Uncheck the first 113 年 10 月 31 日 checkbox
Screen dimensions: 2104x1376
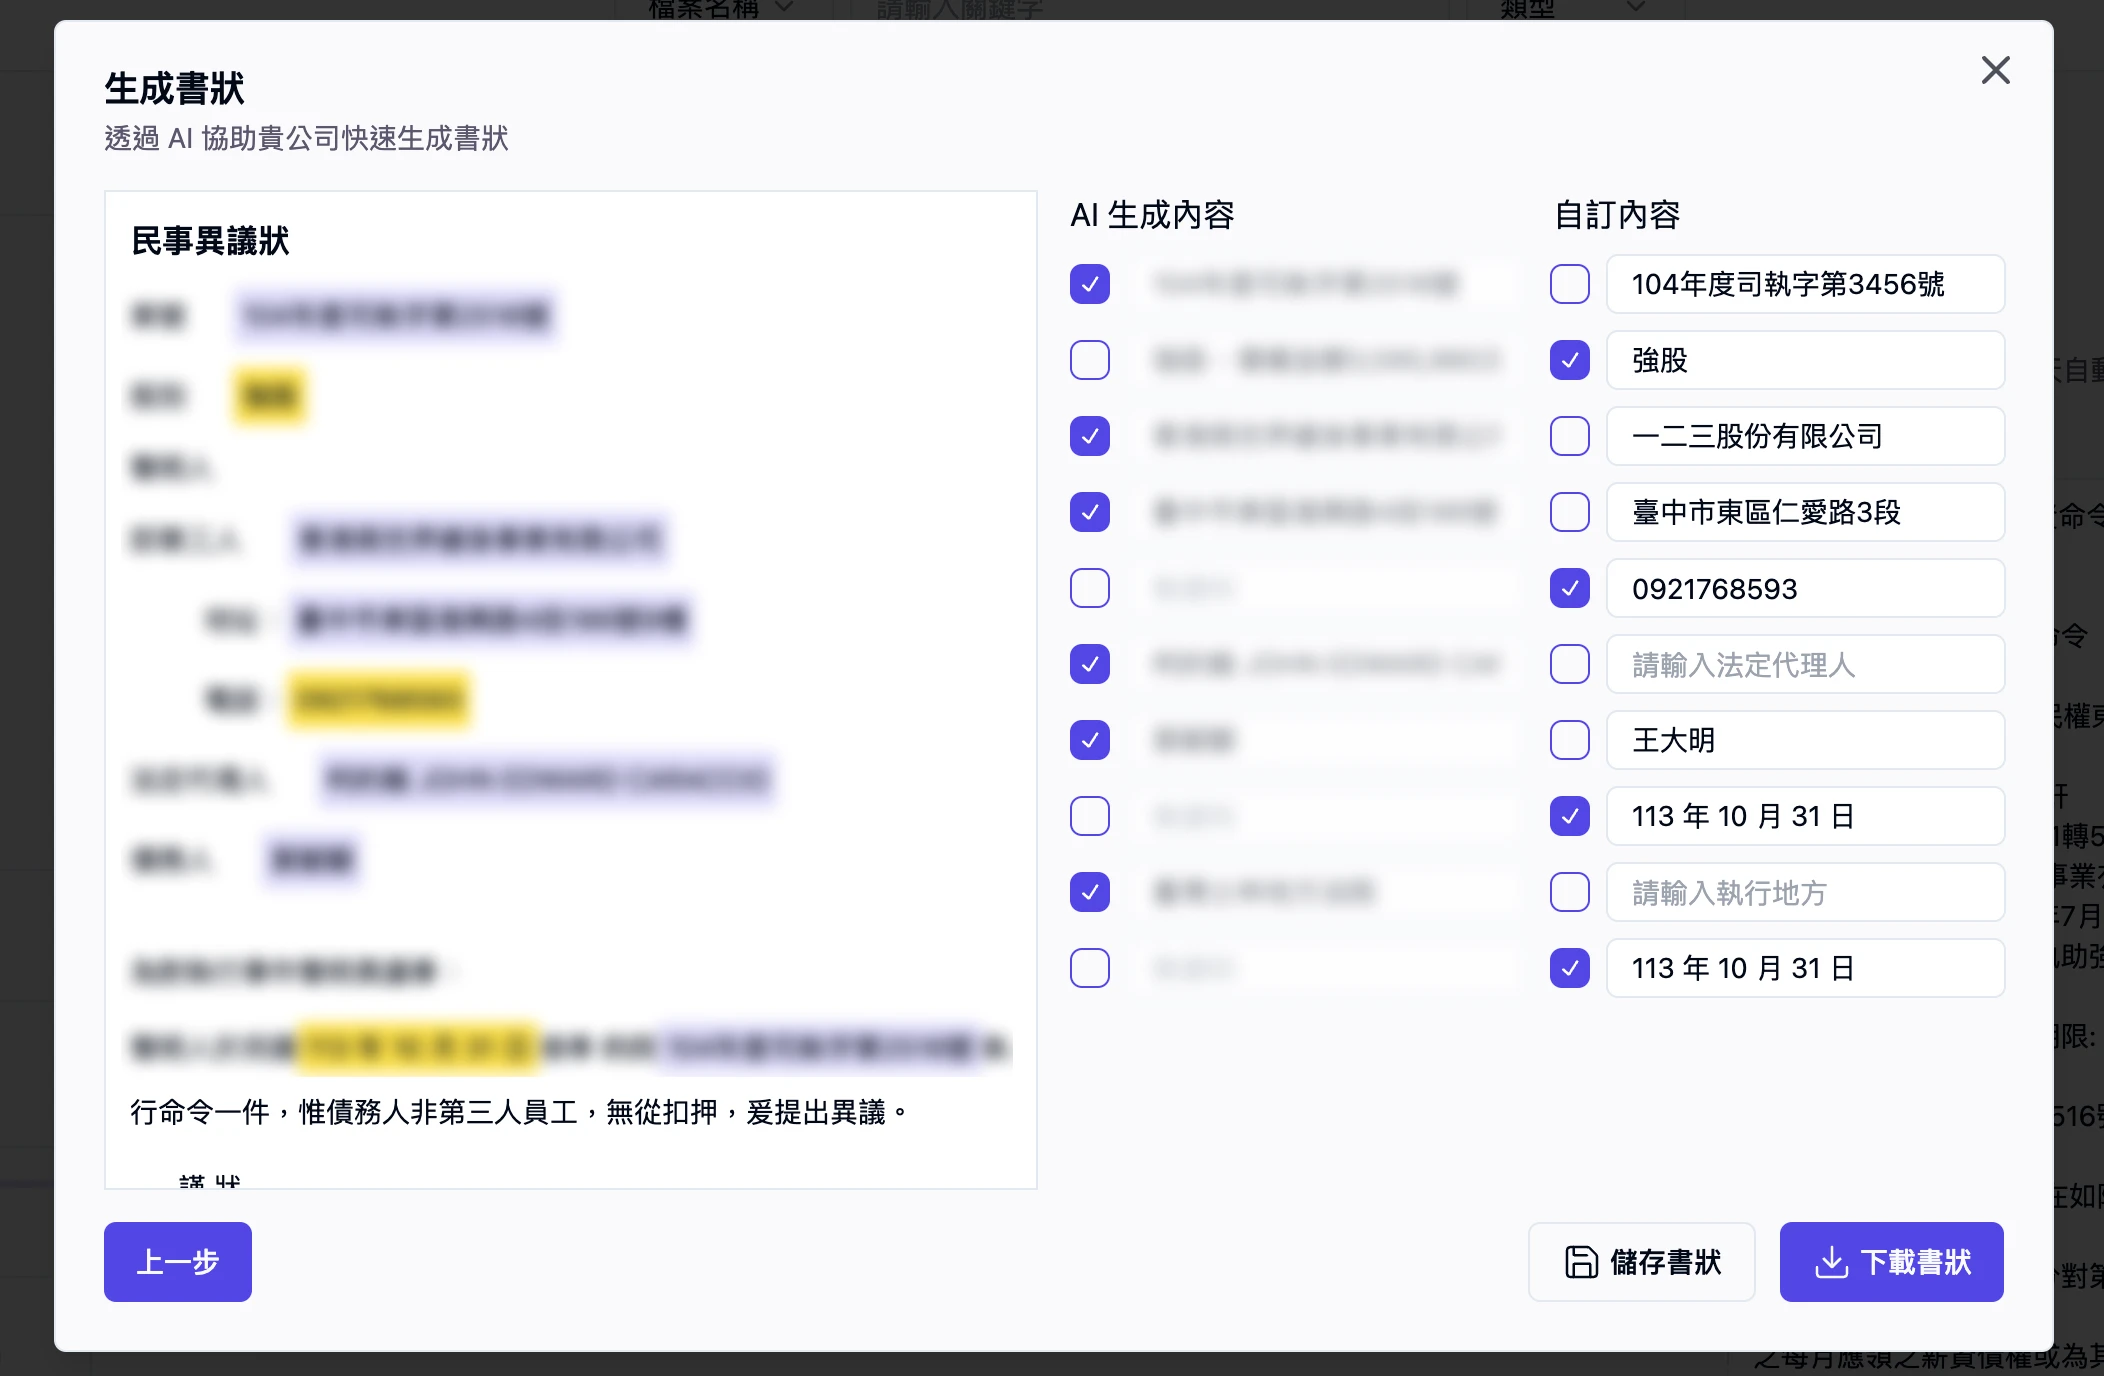(1569, 816)
